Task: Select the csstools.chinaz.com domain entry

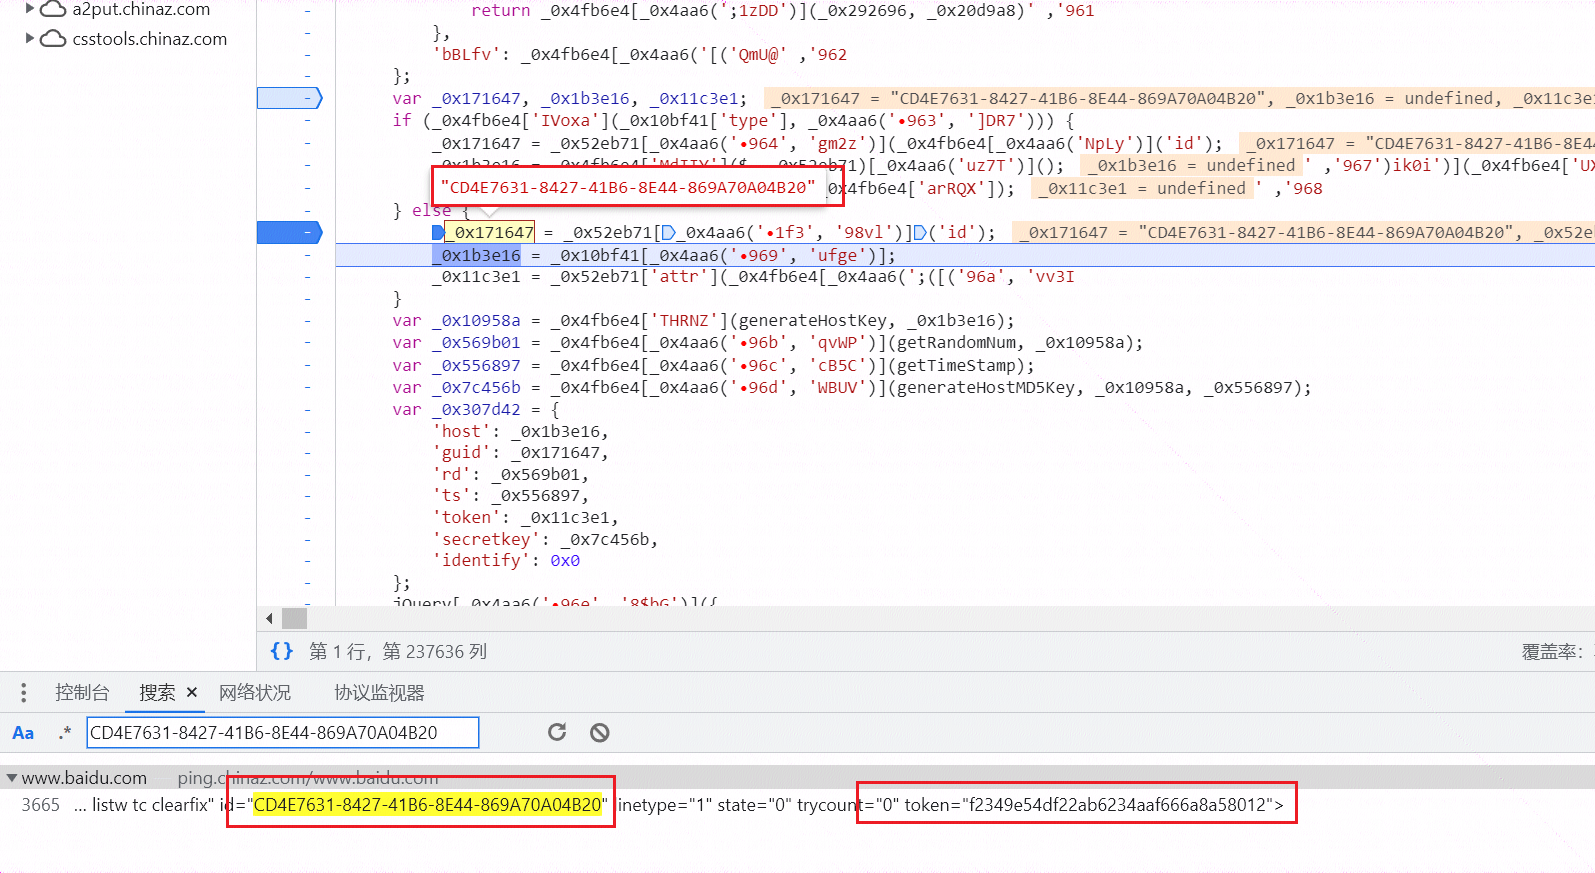Action: tap(149, 39)
